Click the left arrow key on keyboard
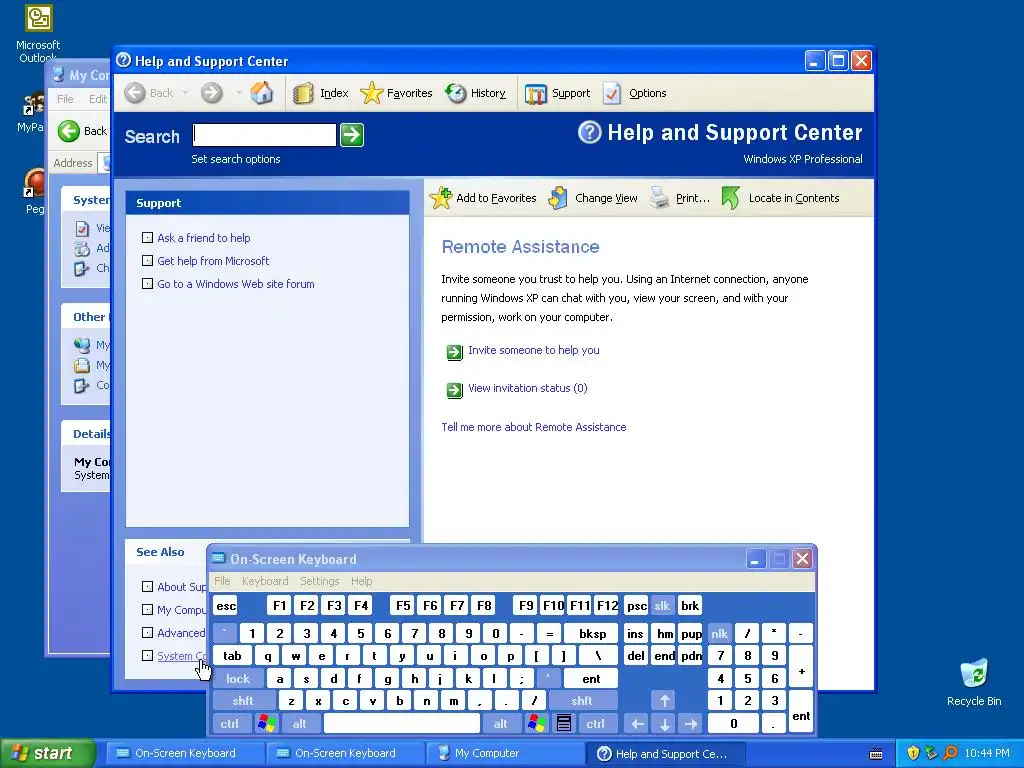This screenshot has height=768, width=1024. [x=638, y=724]
